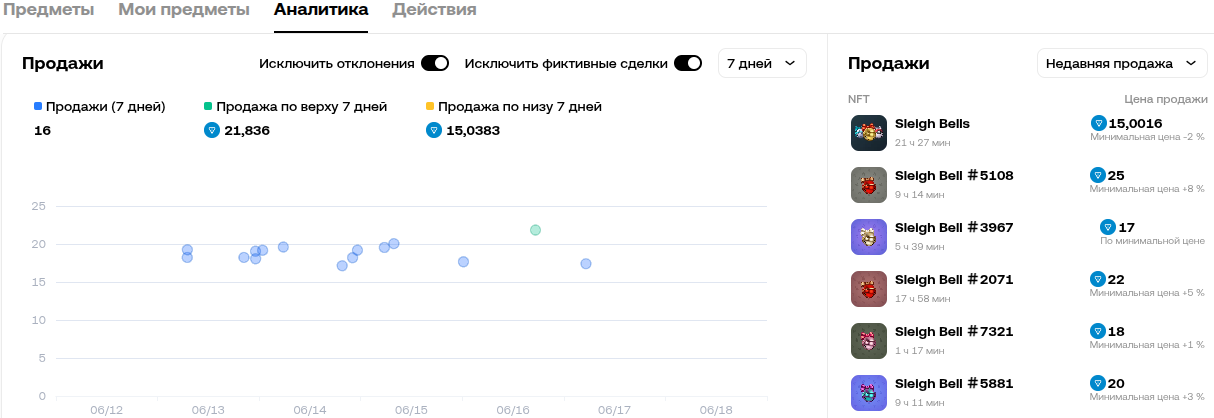Open the Sleigh Bell #7321 sale link
Screen dimensions: 1214x418
[954, 332]
